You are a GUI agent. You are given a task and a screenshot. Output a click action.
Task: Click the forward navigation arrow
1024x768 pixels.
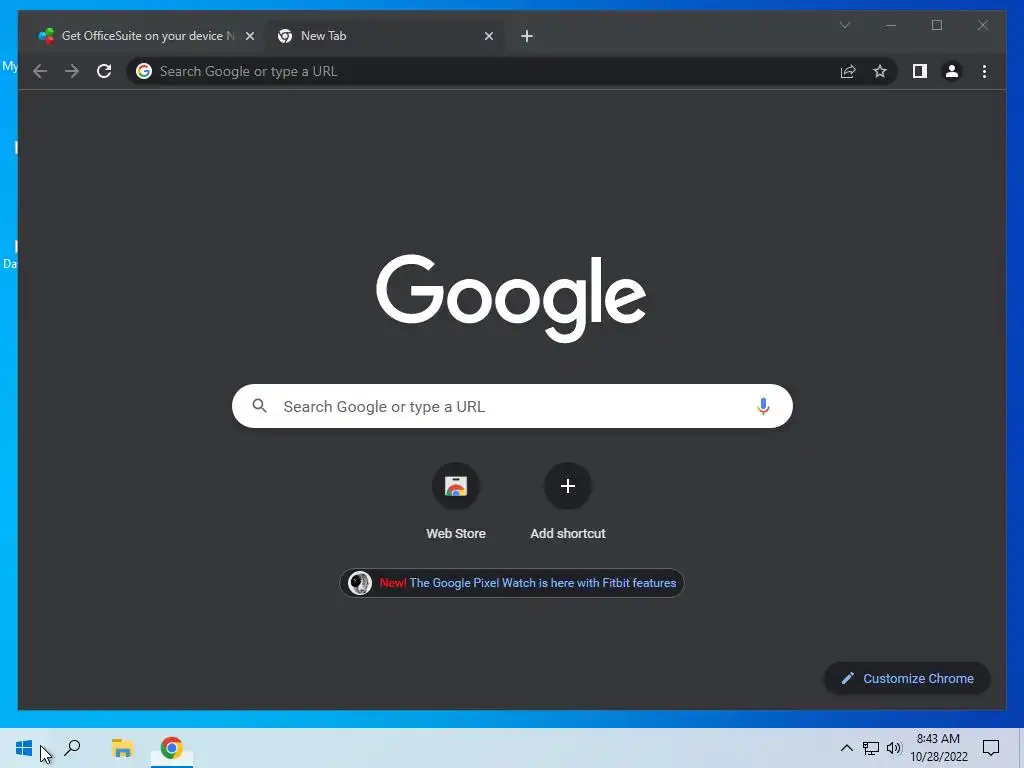(72, 71)
